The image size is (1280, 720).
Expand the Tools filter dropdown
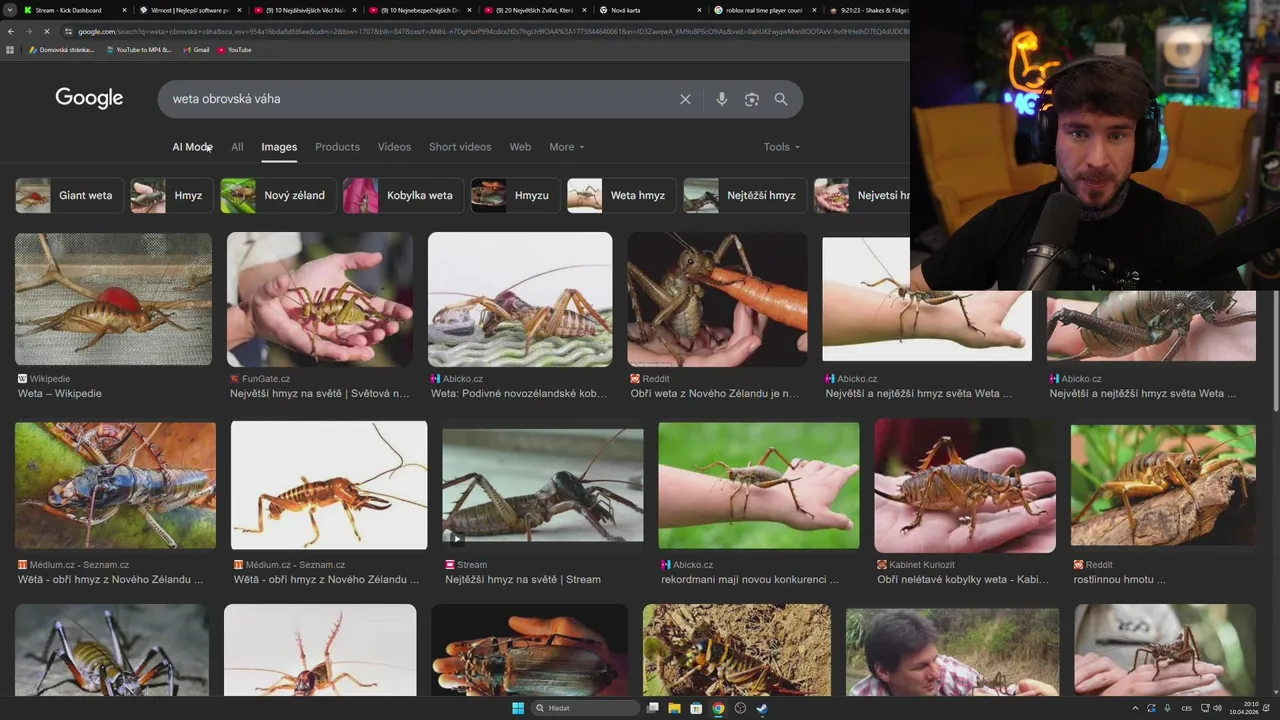tap(782, 147)
